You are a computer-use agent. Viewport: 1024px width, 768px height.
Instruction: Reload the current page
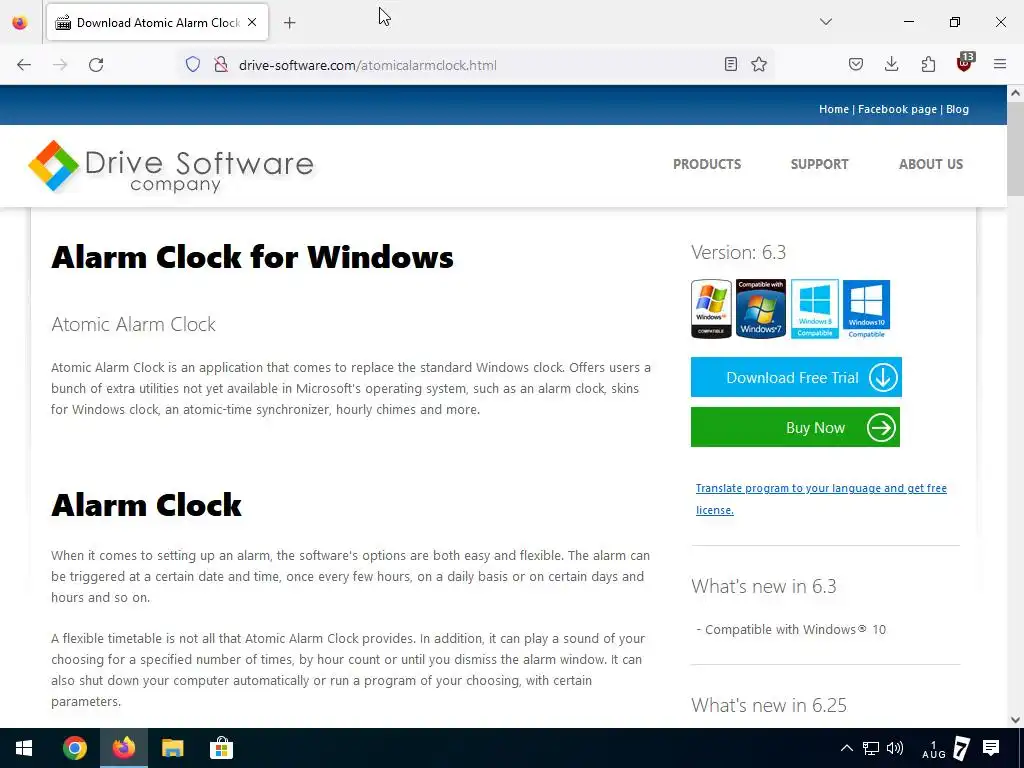[x=96, y=65]
